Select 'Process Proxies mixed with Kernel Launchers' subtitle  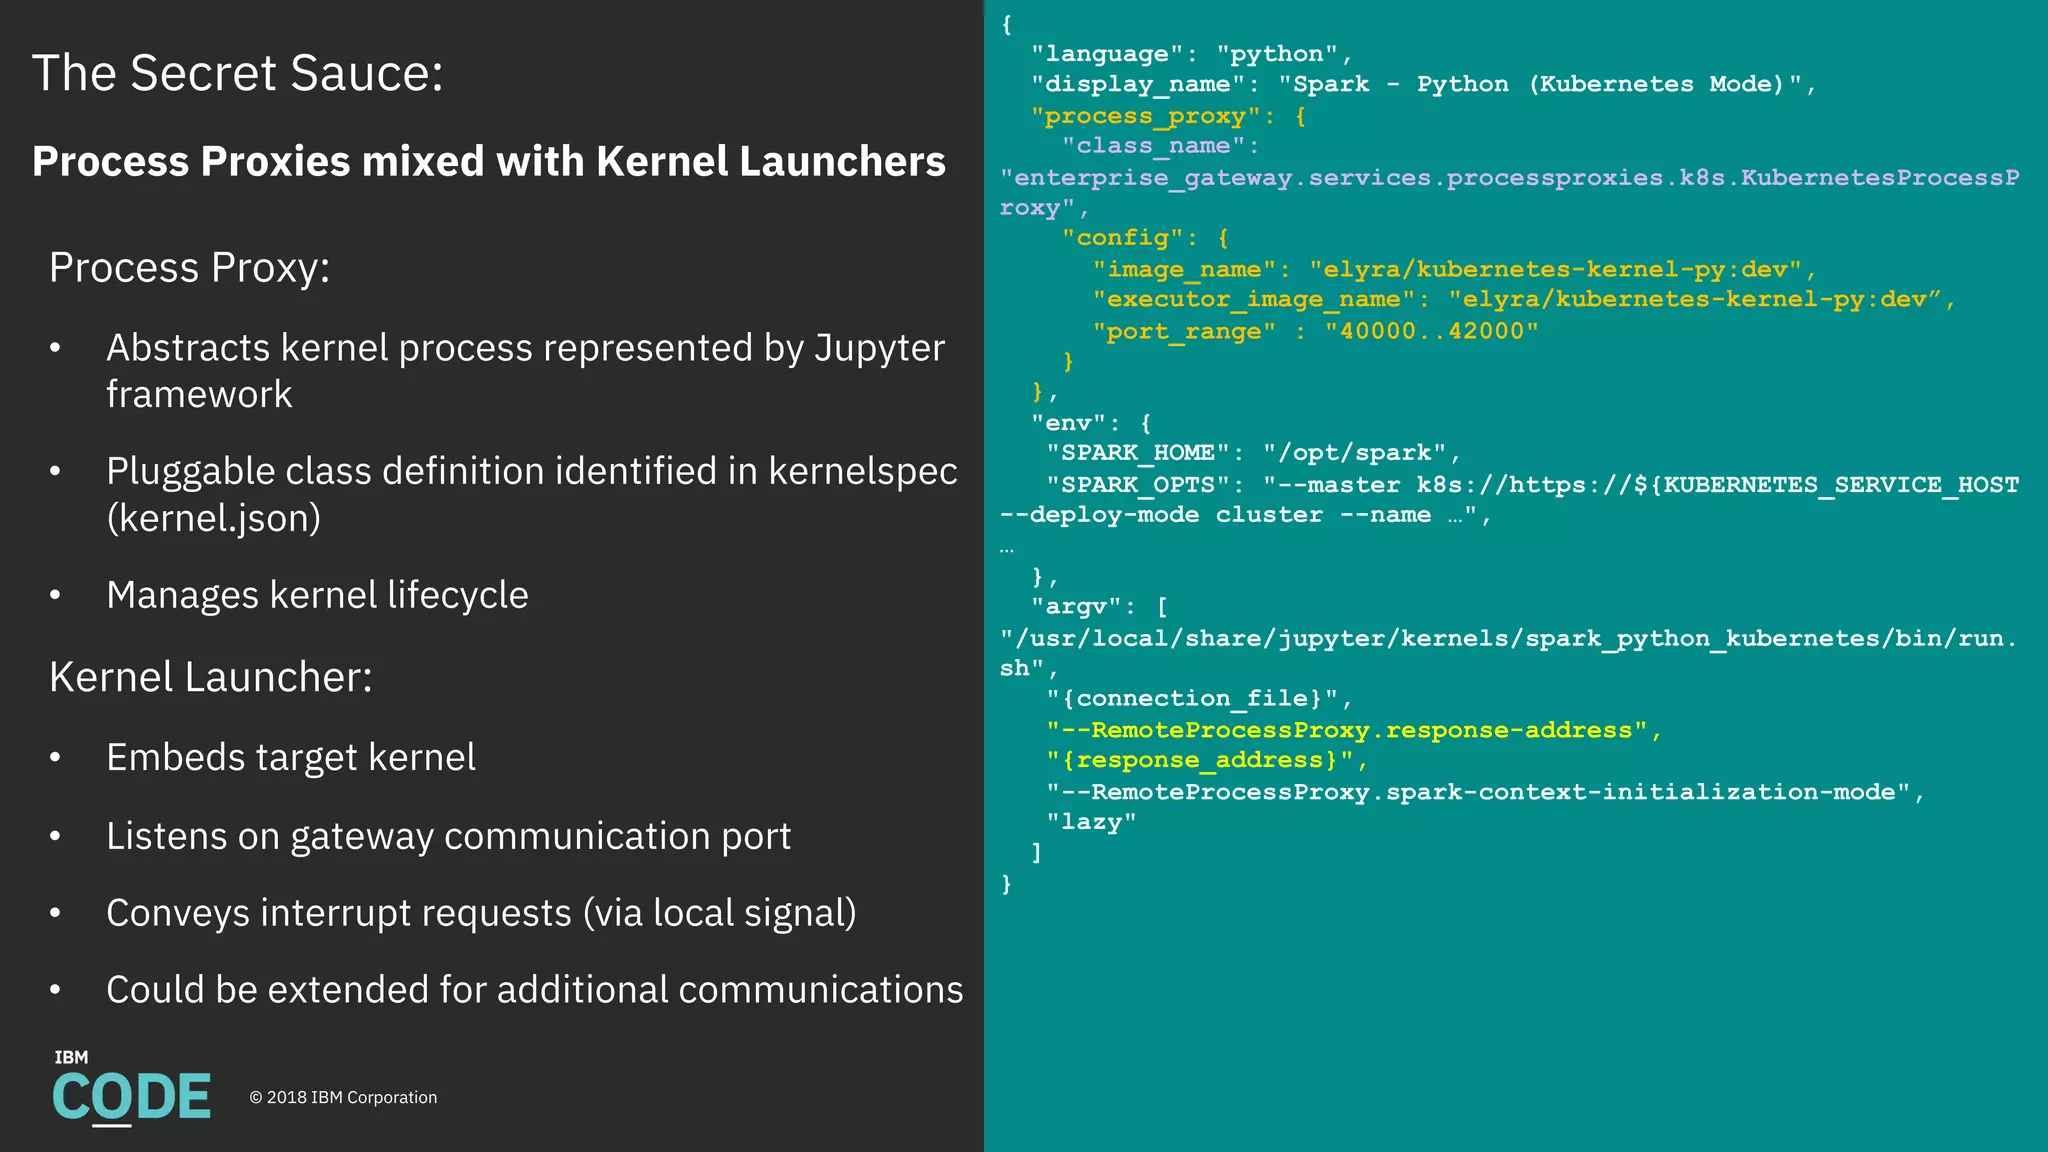coord(489,161)
